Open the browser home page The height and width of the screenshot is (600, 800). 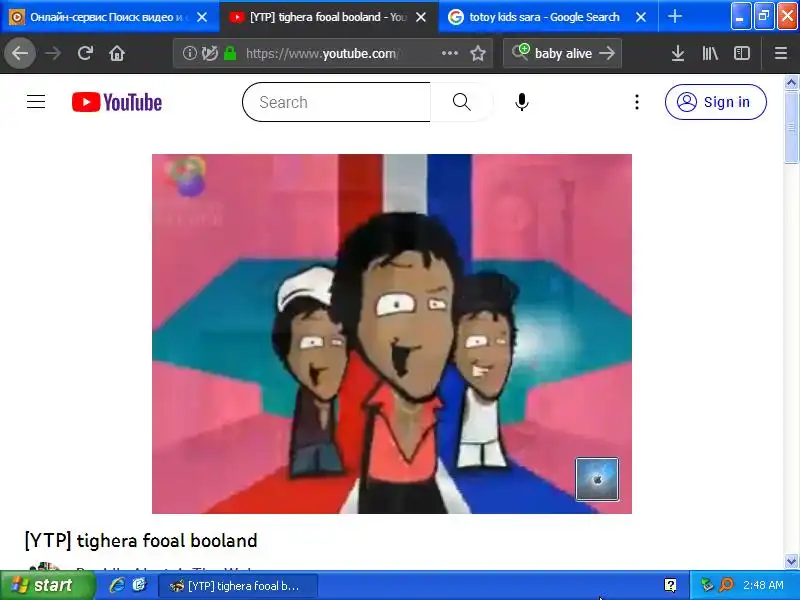pyautogui.click(x=117, y=53)
